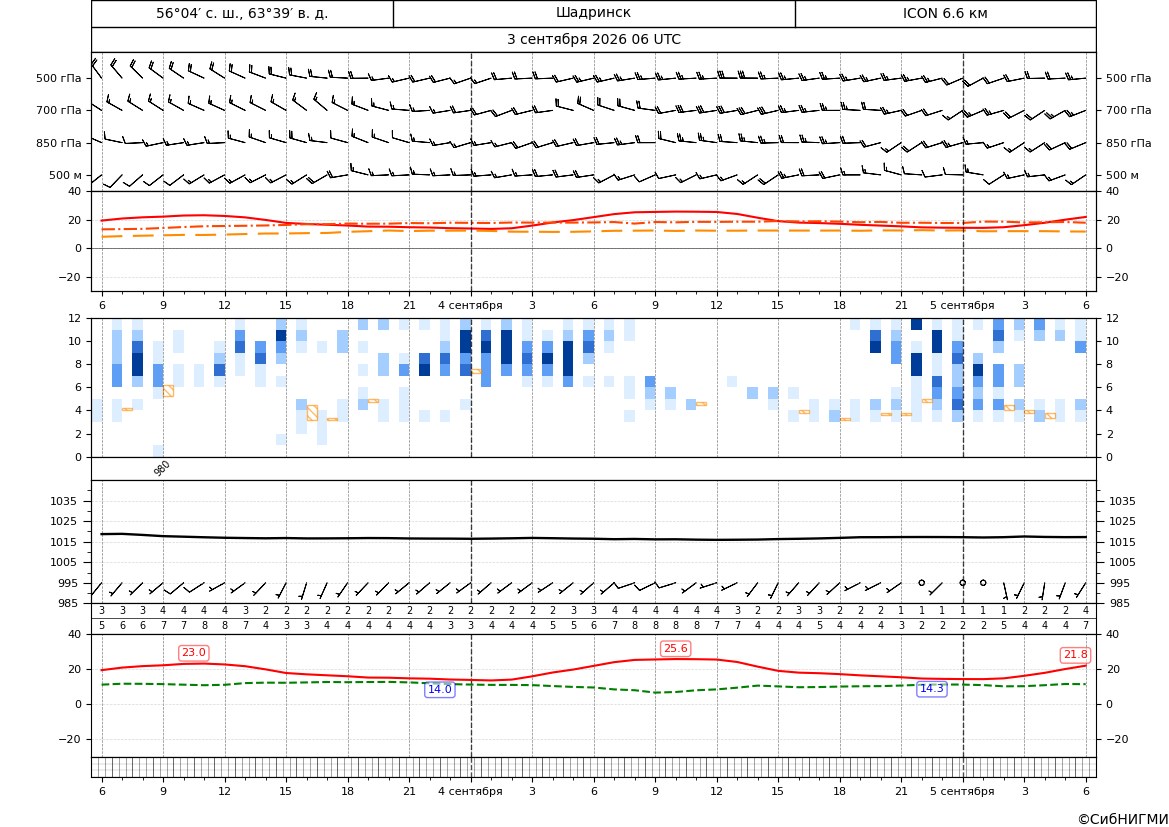Click the 5 сентября label under temperature panel
The width and height of the screenshot is (1169, 827).
962,305
